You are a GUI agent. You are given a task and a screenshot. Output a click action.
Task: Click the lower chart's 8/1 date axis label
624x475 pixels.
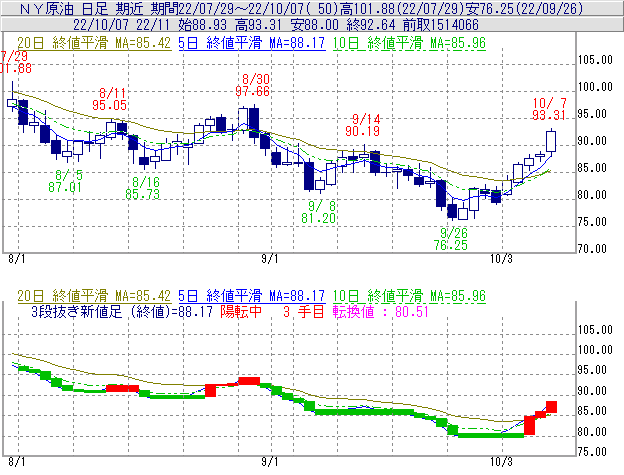click(17, 462)
